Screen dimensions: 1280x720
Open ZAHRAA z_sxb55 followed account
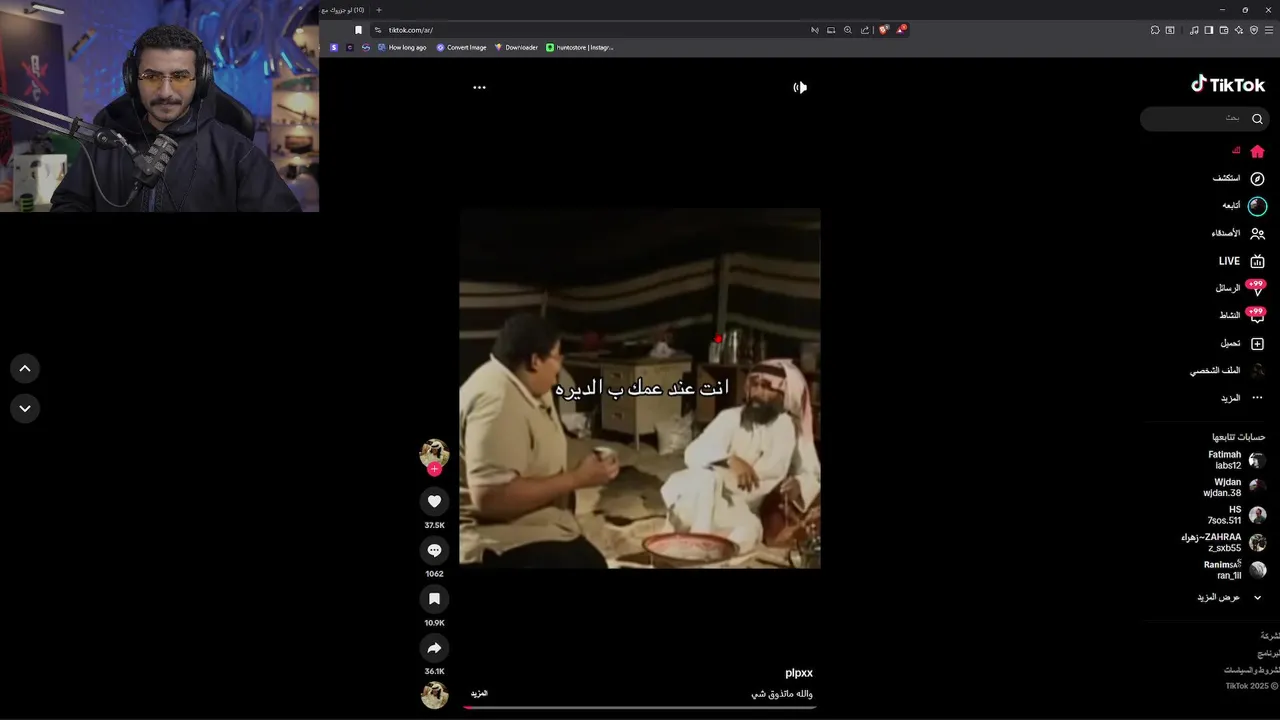click(1223, 542)
